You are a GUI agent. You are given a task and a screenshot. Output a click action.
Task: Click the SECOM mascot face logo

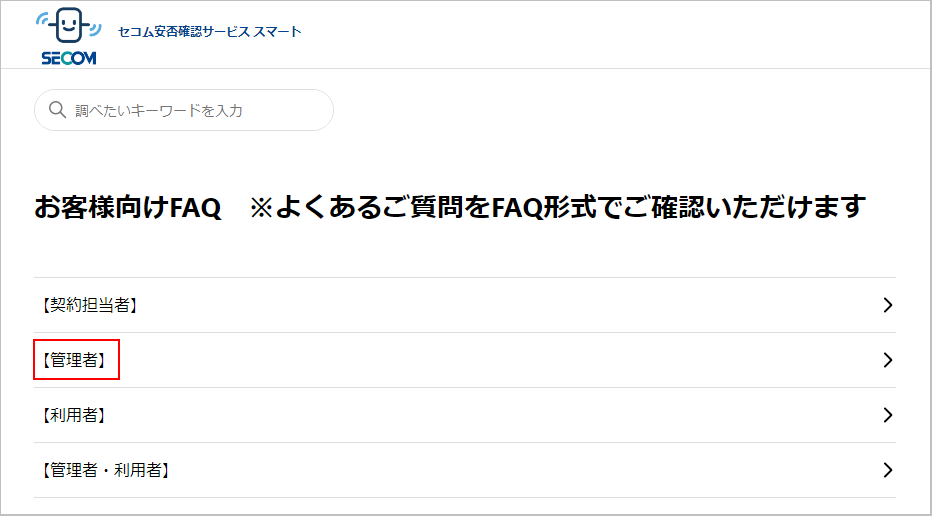(69, 28)
